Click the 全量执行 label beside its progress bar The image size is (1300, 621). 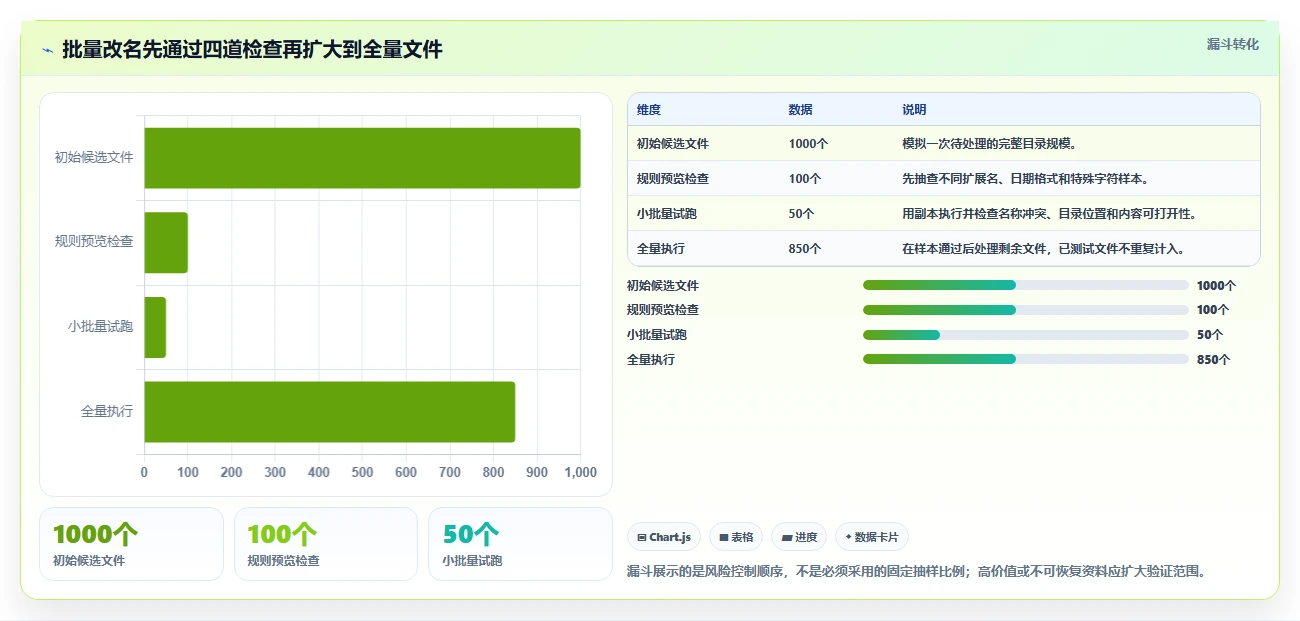tap(651, 360)
